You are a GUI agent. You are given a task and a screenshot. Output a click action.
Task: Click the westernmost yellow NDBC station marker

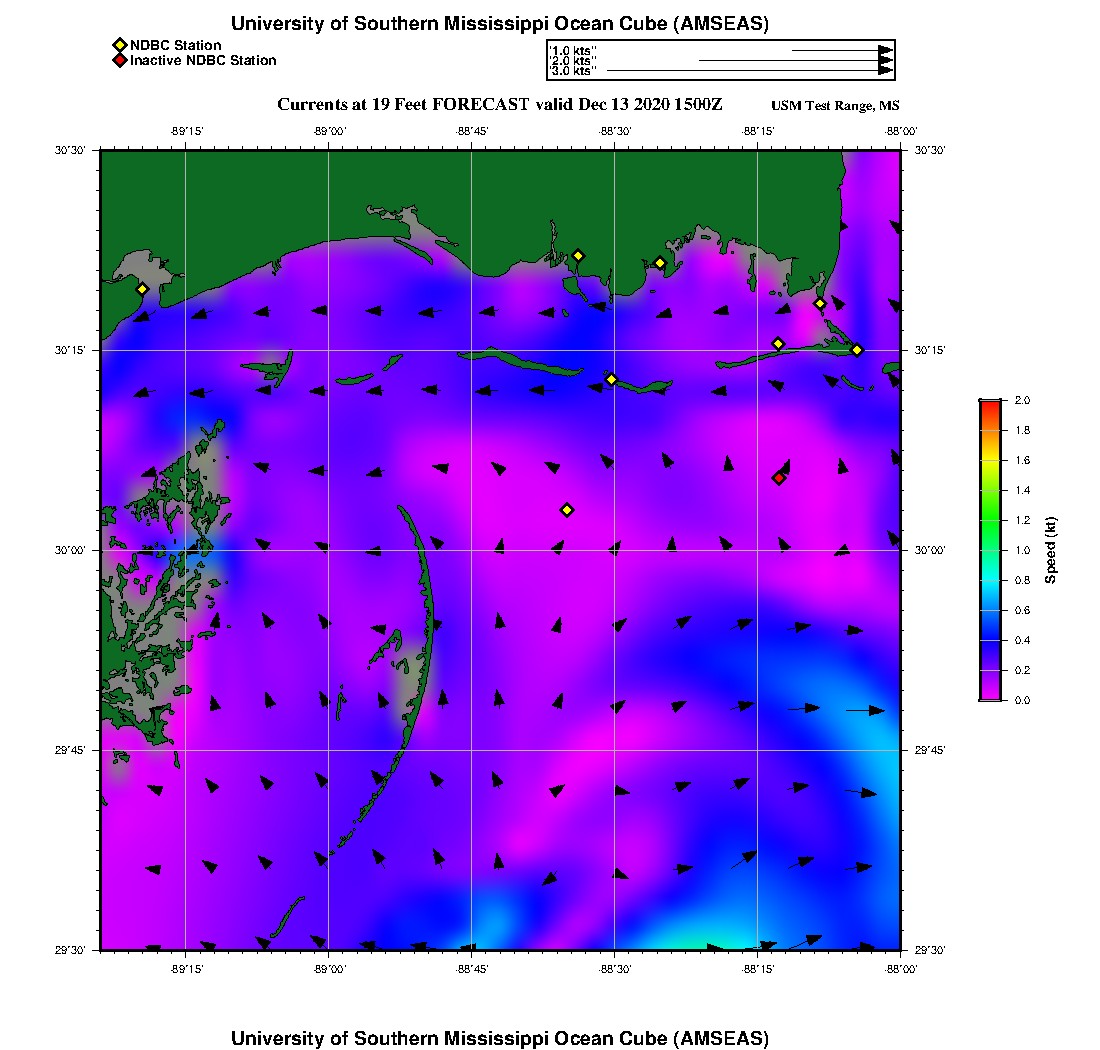(x=142, y=289)
